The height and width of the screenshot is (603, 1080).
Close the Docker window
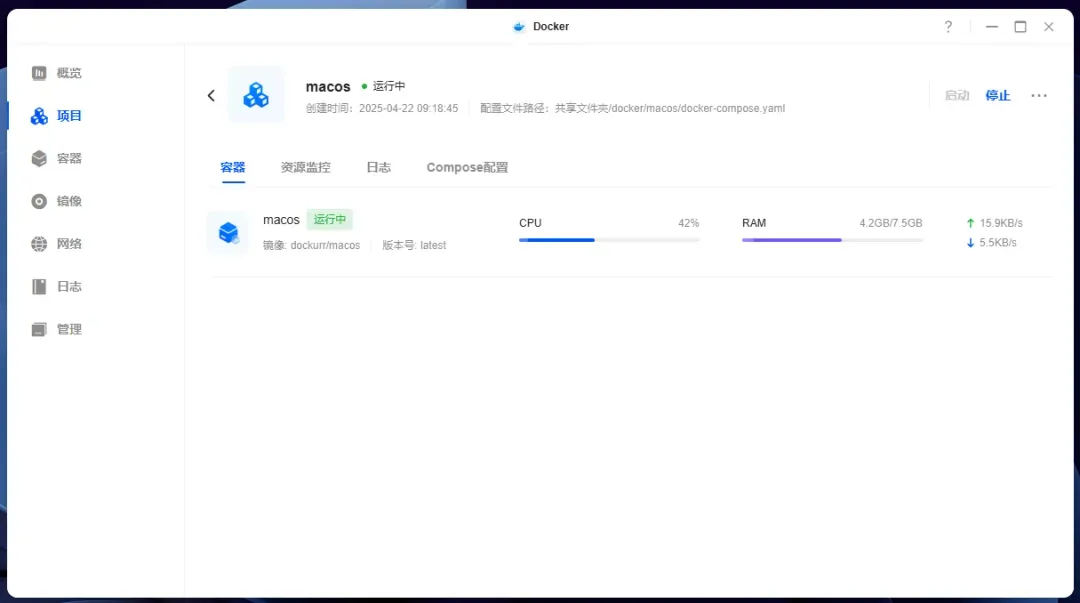(1048, 27)
